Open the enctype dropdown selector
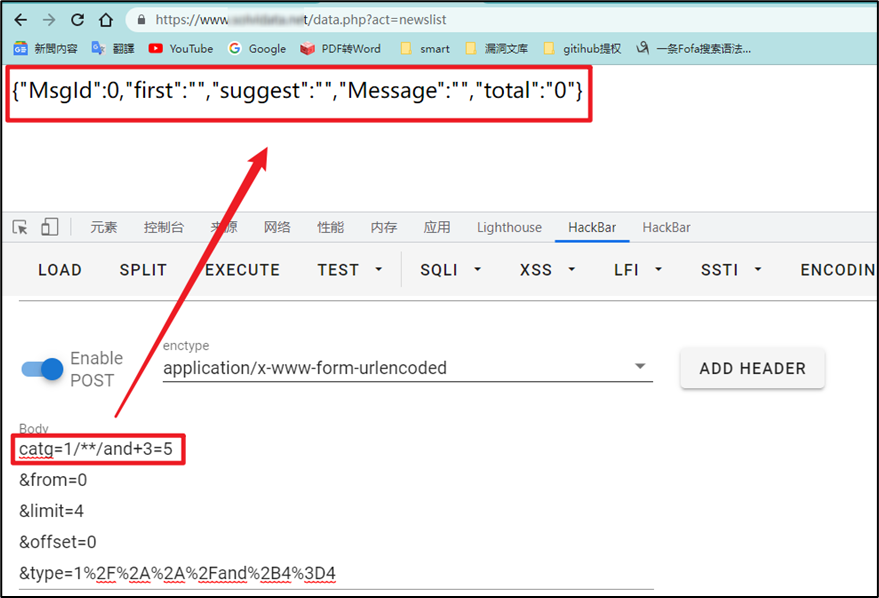879x598 pixels. [x=408, y=368]
